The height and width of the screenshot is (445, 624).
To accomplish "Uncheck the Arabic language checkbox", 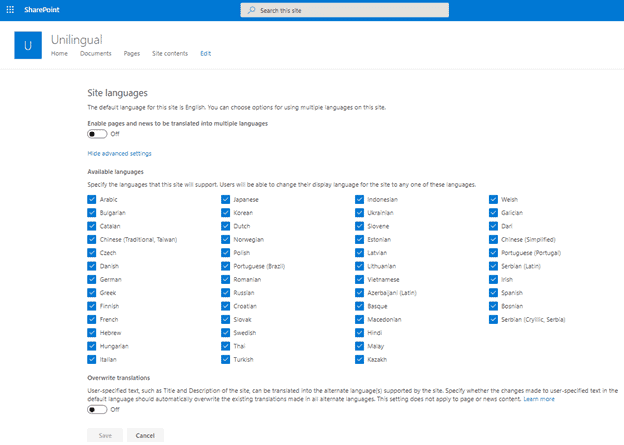I will tap(92, 199).
